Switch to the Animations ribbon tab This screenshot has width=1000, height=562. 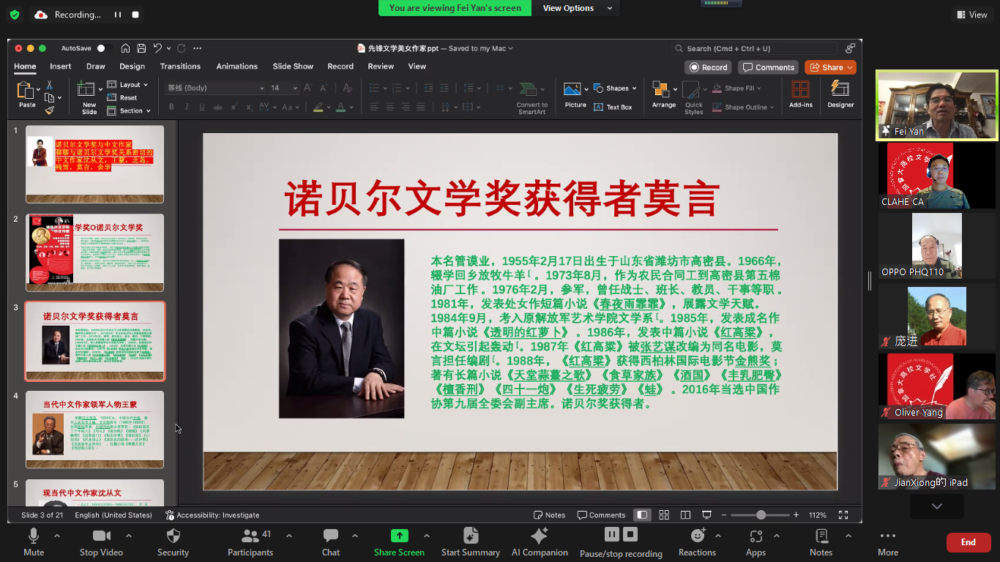237,66
